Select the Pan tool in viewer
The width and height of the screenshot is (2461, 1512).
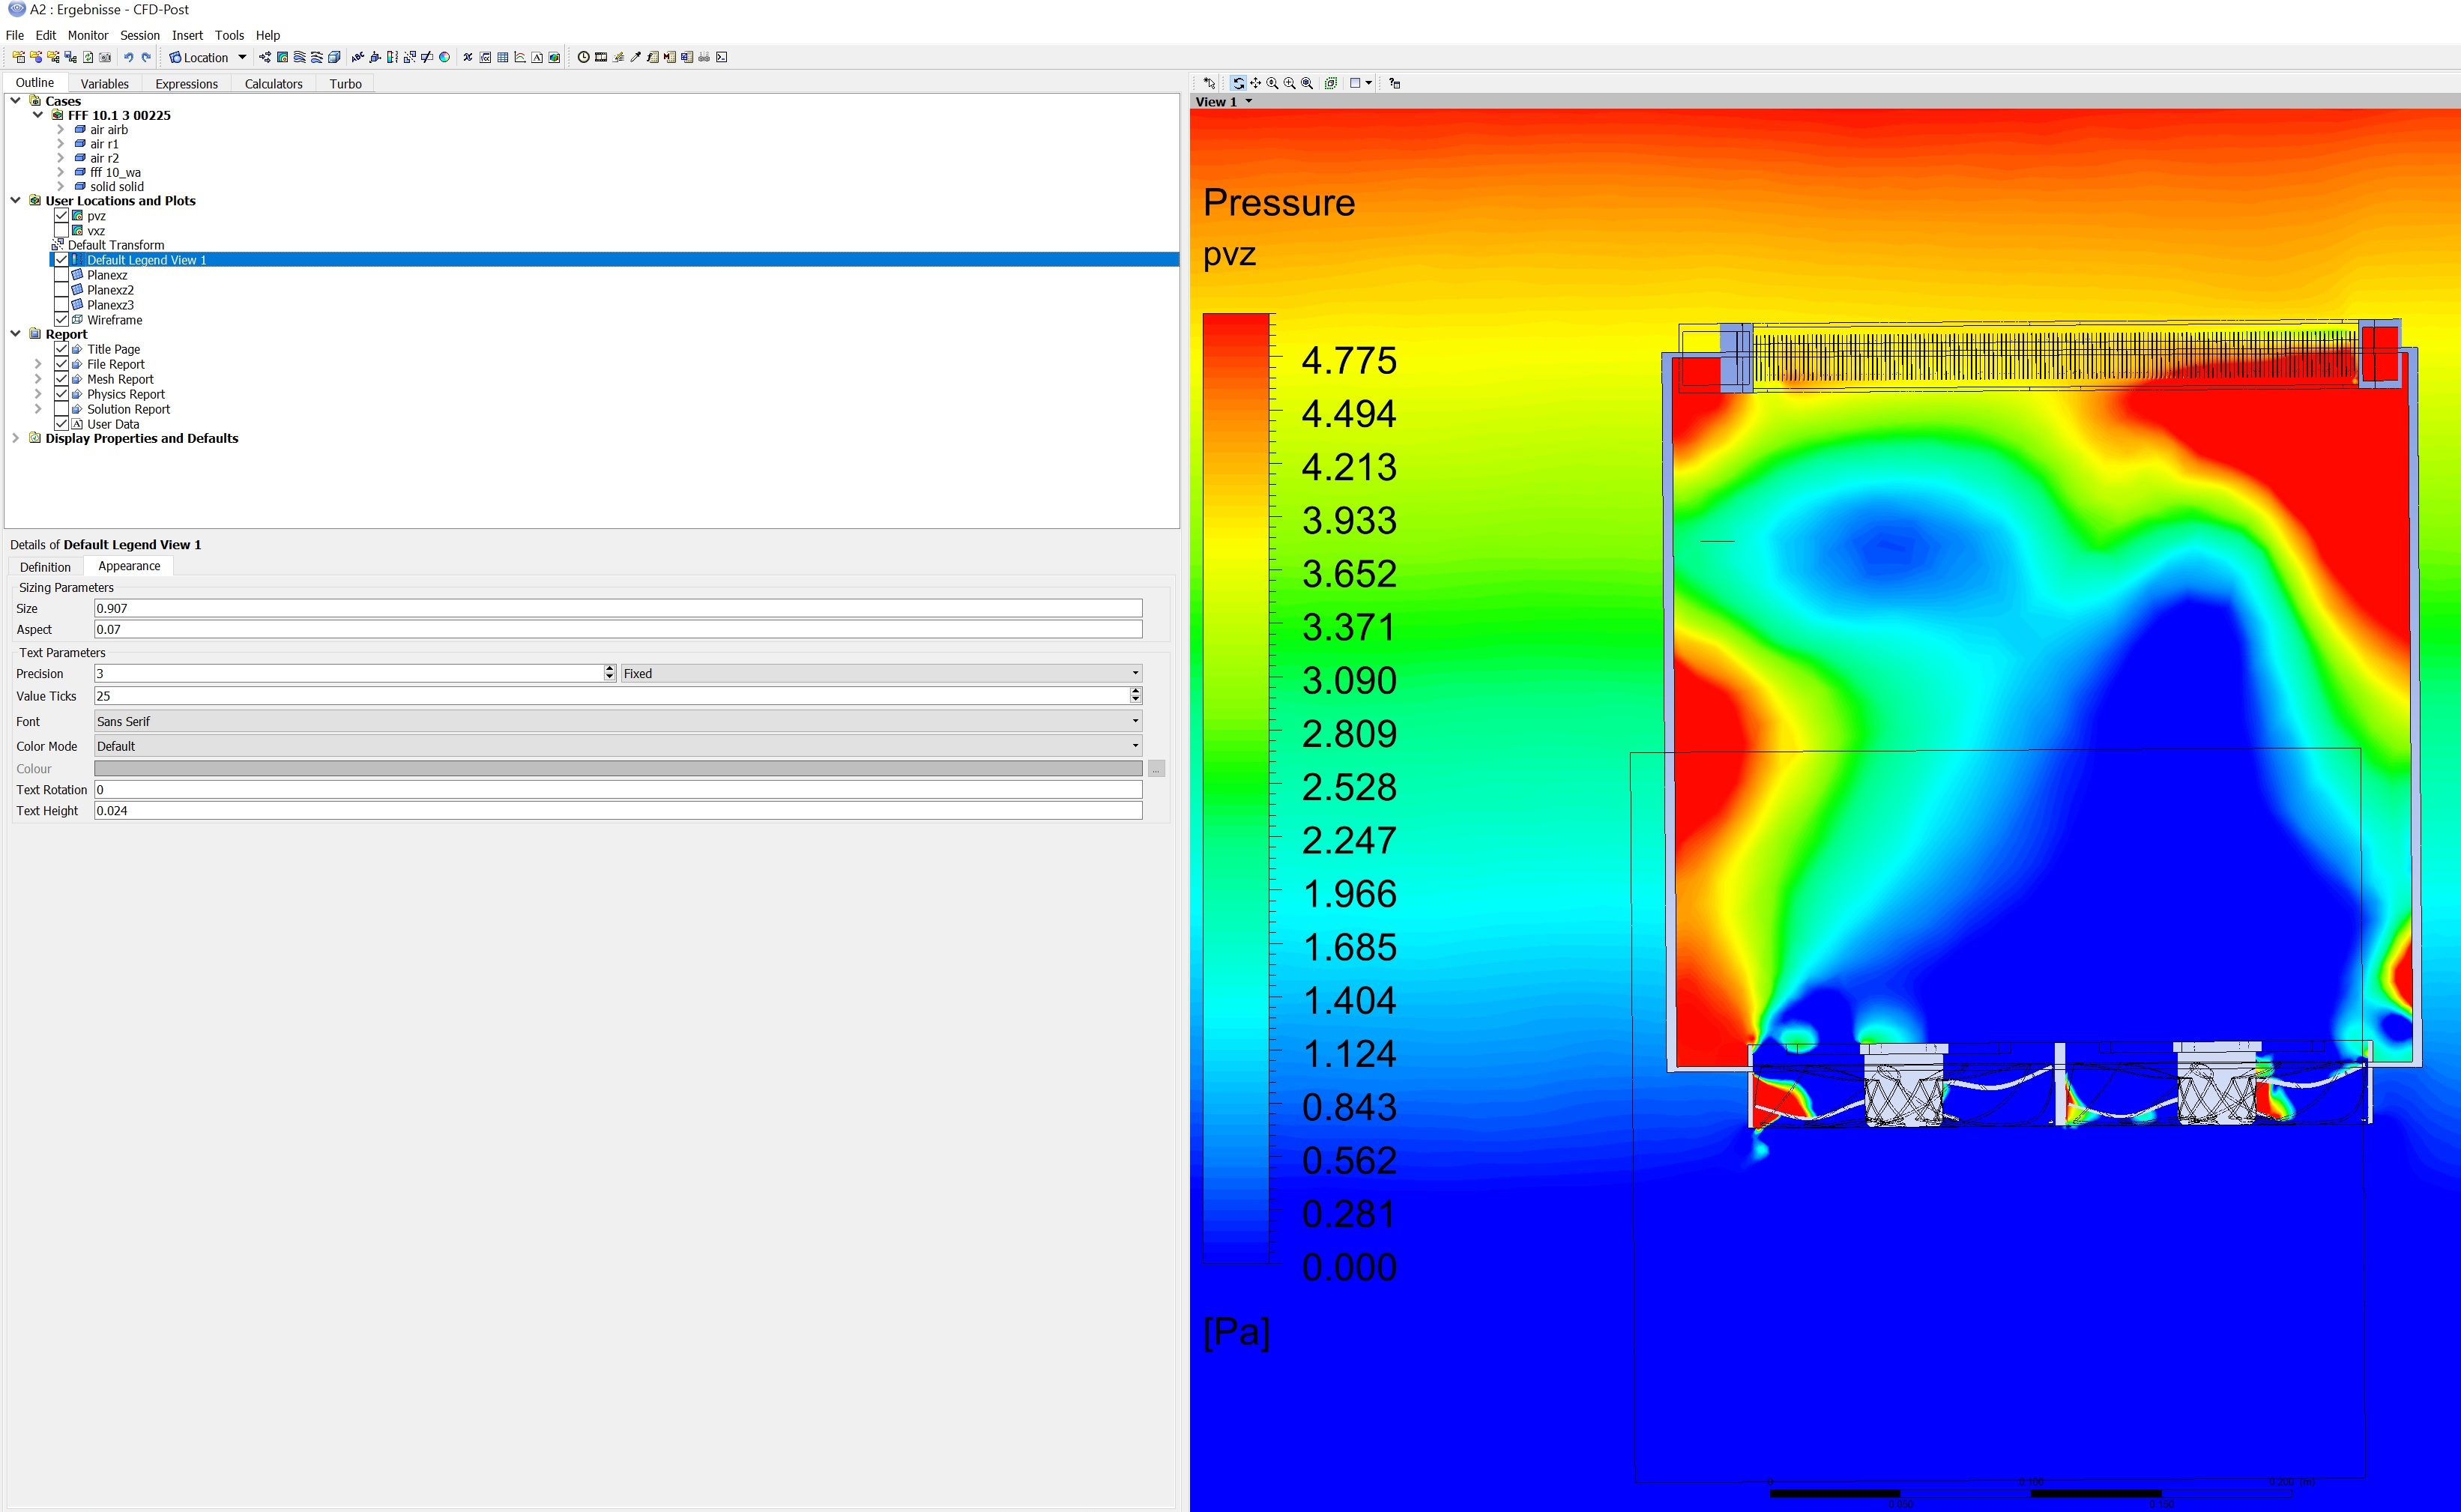pyautogui.click(x=1256, y=83)
